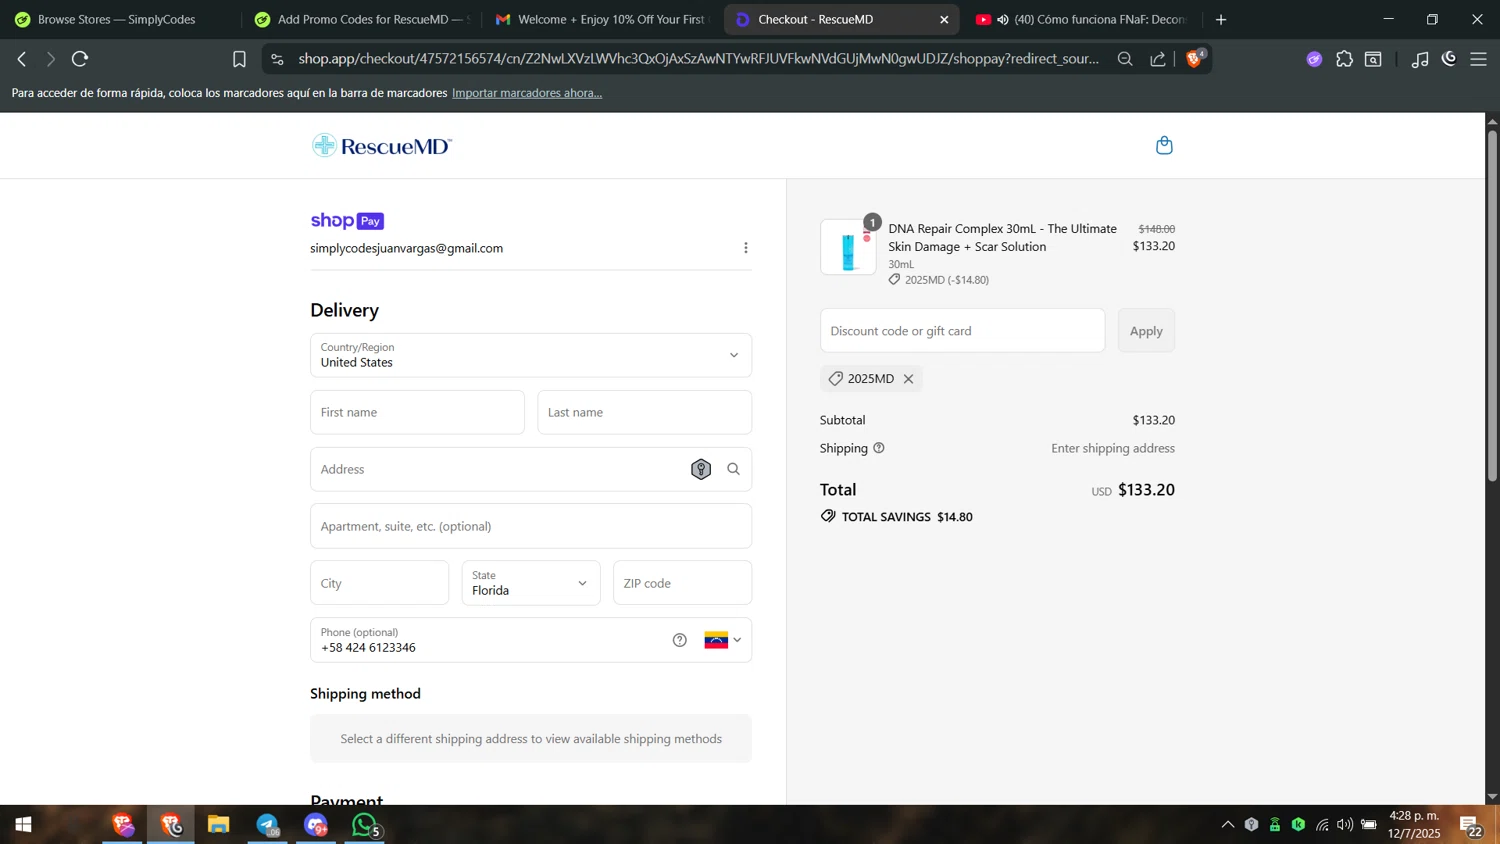Click the address autofill shield icon

[701, 469]
